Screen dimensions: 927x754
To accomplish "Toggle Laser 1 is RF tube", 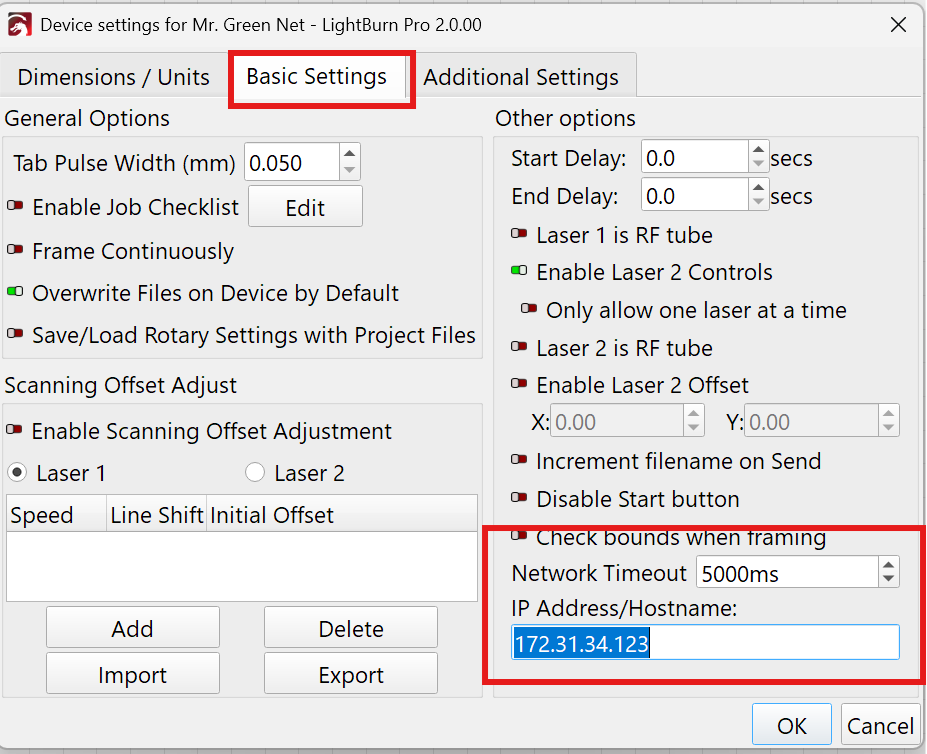I will (518, 233).
